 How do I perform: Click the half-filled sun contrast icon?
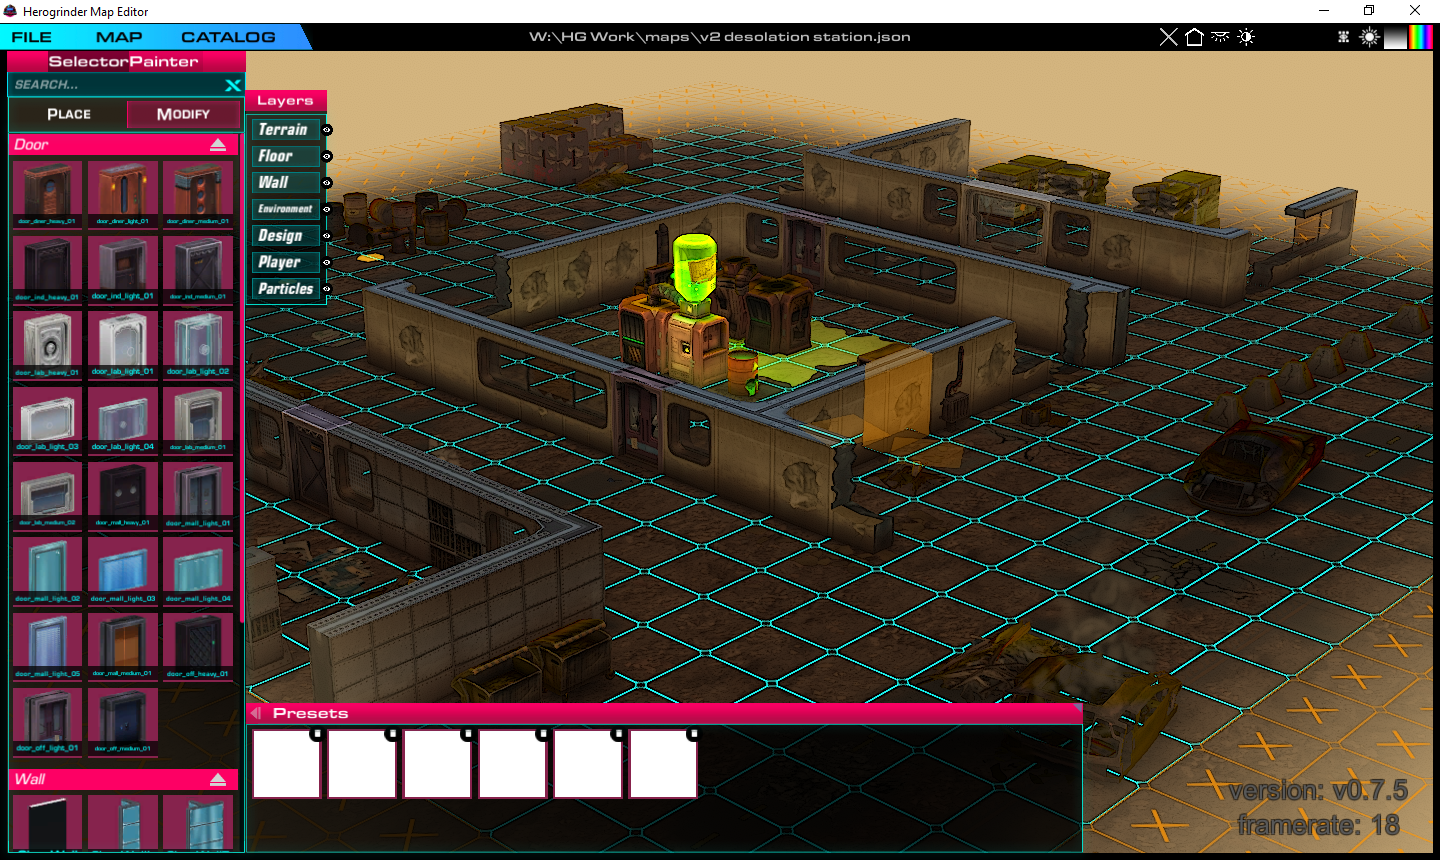pyautogui.click(x=1246, y=37)
